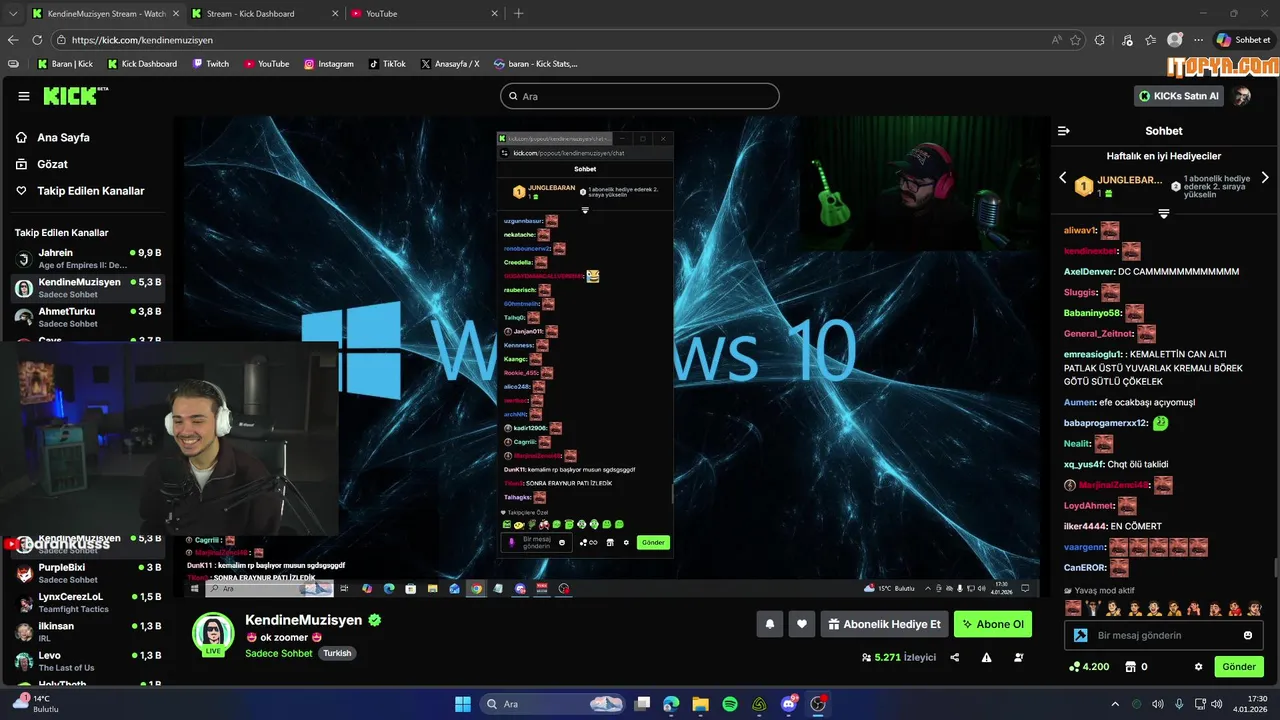
Task: Open Gözat in sidebar
Action: point(52,164)
